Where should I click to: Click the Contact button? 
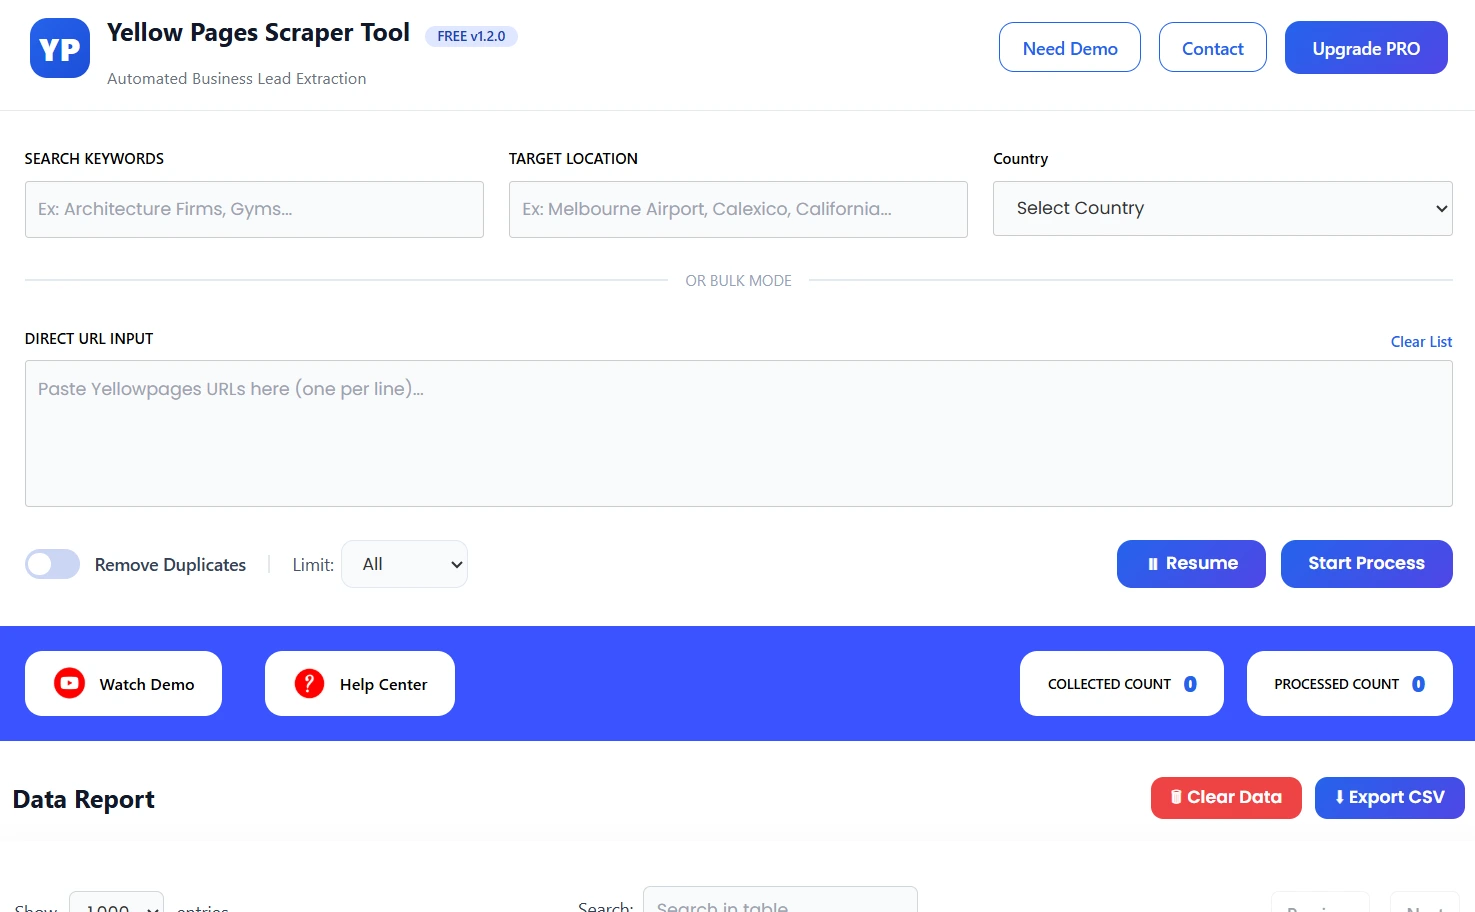1213,48
